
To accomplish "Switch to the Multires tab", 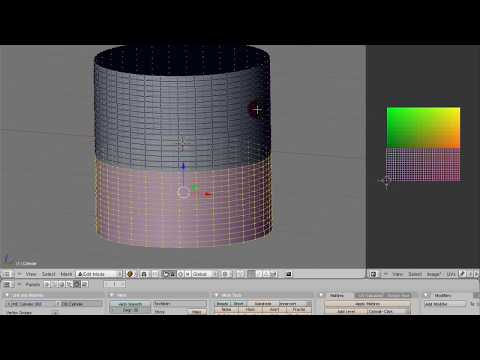I will point(337,295).
